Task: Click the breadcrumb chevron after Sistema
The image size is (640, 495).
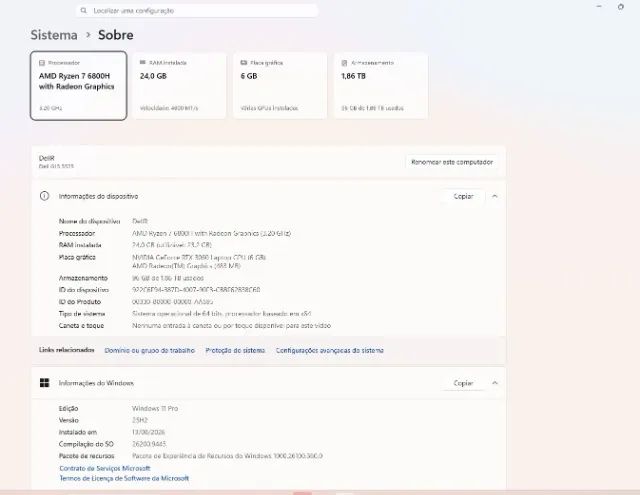Action: click(88, 35)
